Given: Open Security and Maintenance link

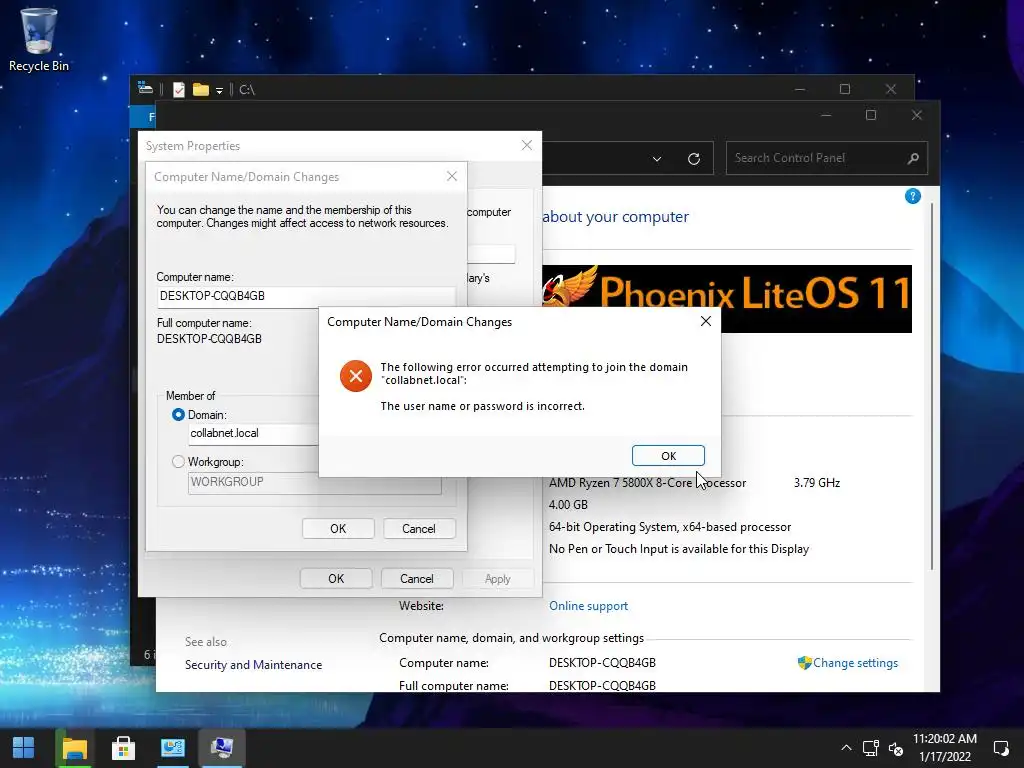Looking at the screenshot, I should point(253,665).
